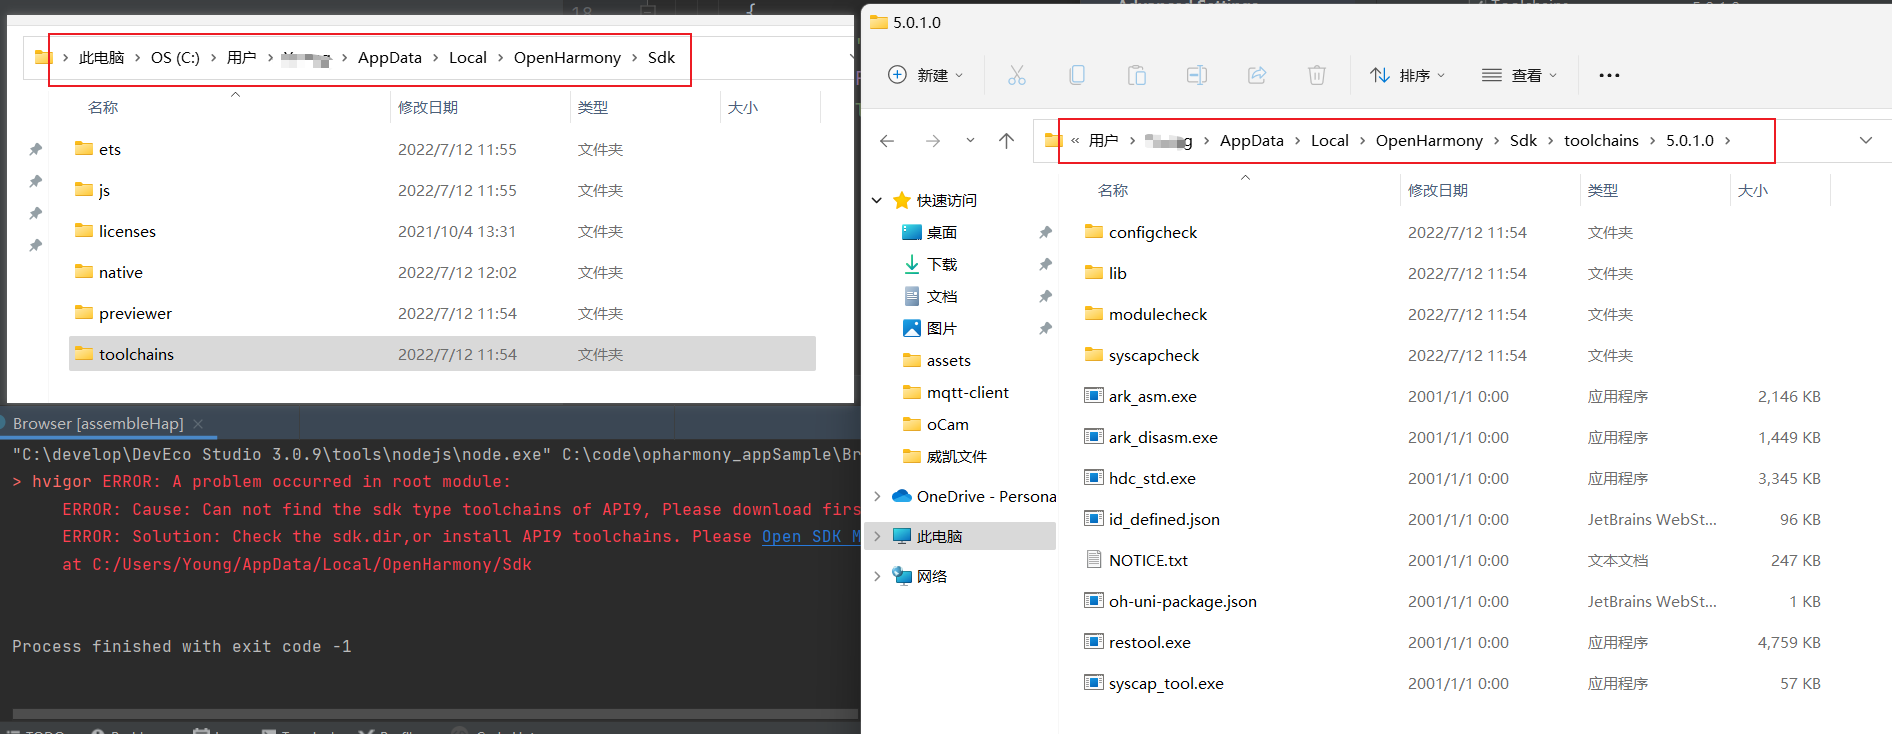Select restool.exe file
Image resolution: width=1892 pixels, height=734 pixels.
point(1149,642)
